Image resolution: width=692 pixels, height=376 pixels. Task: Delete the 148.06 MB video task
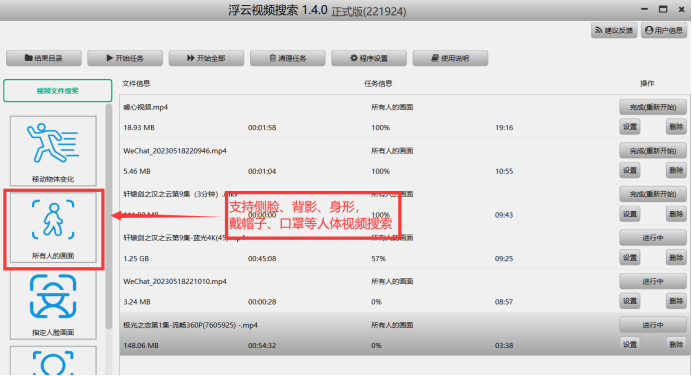(676, 345)
